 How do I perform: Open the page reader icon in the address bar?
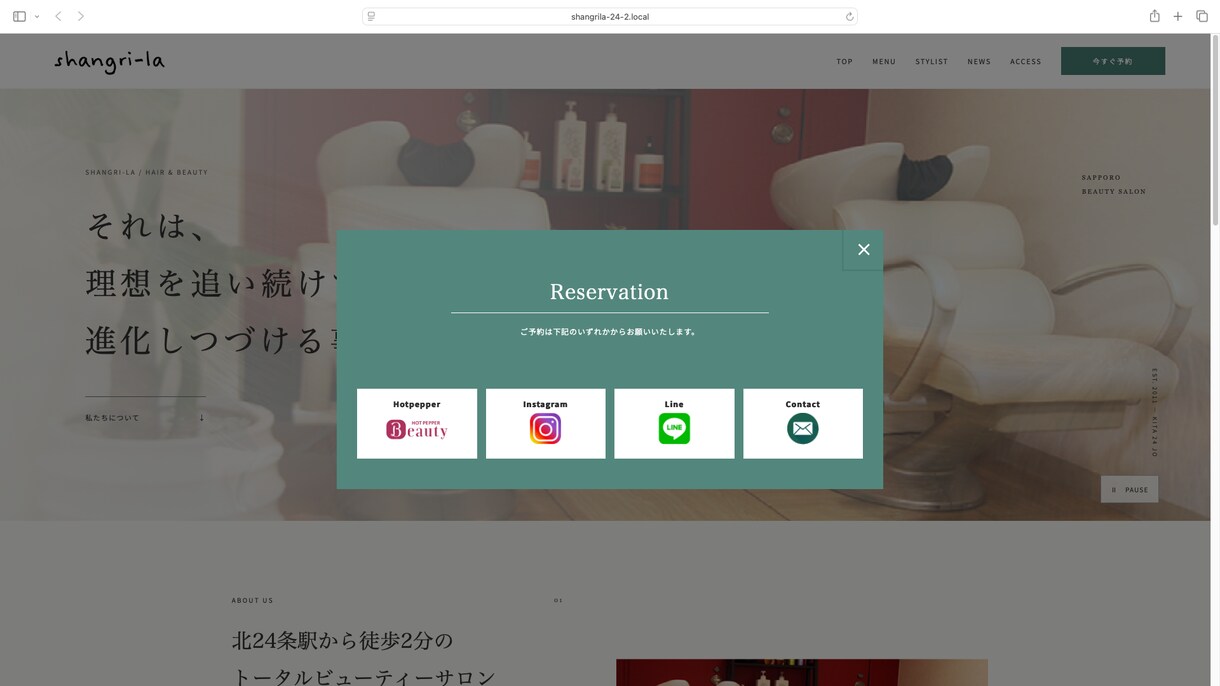[371, 16]
